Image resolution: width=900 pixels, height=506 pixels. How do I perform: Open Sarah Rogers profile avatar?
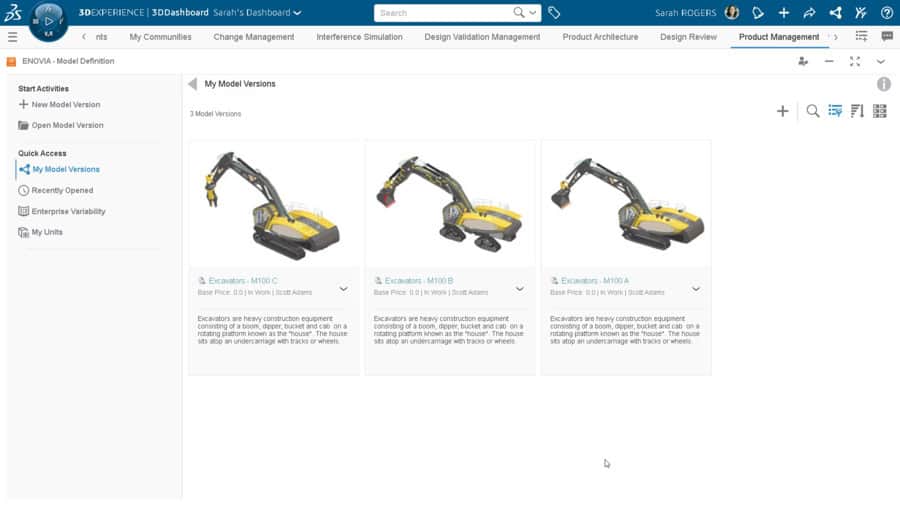click(x=732, y=13)
